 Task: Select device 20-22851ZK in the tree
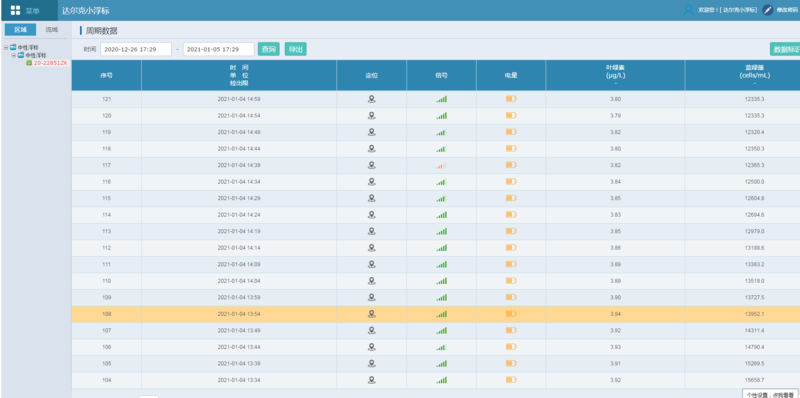click(50, 63)
